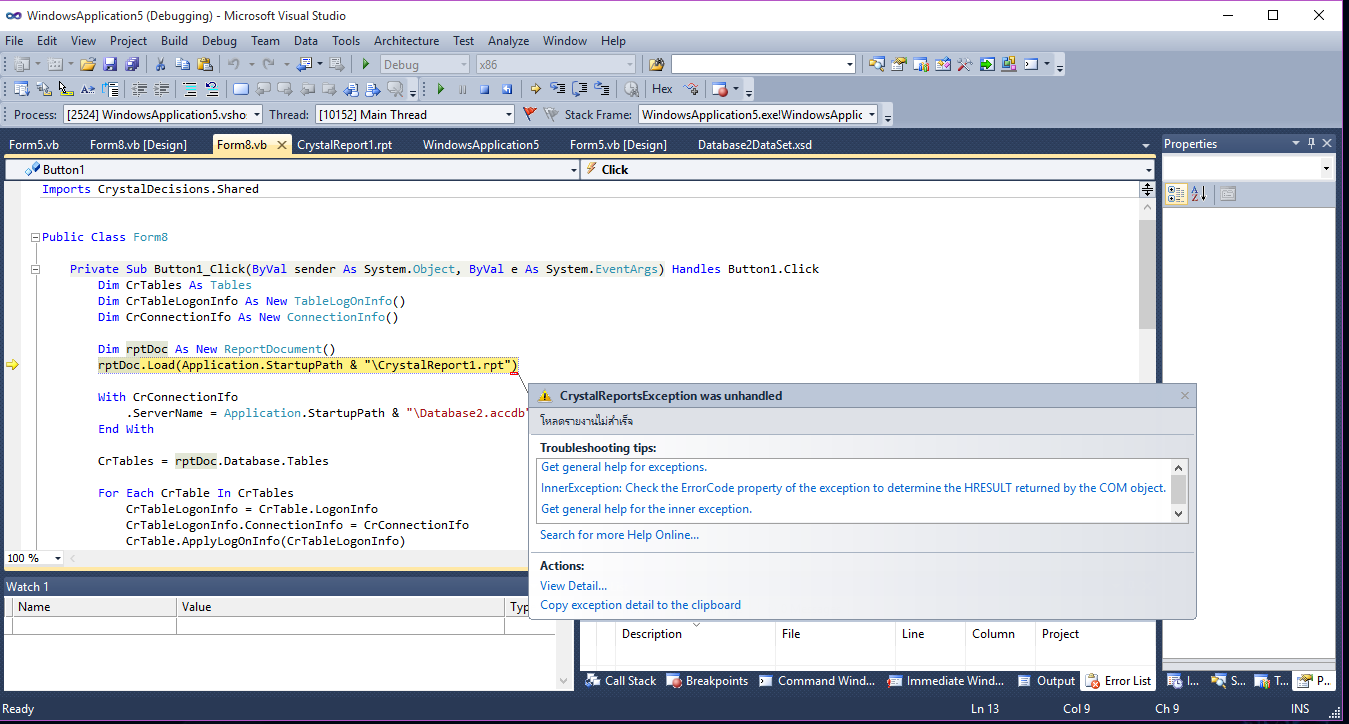Click the Categorized view icon in Properties
1349x724 pixels.
[x=1176, y=194]
